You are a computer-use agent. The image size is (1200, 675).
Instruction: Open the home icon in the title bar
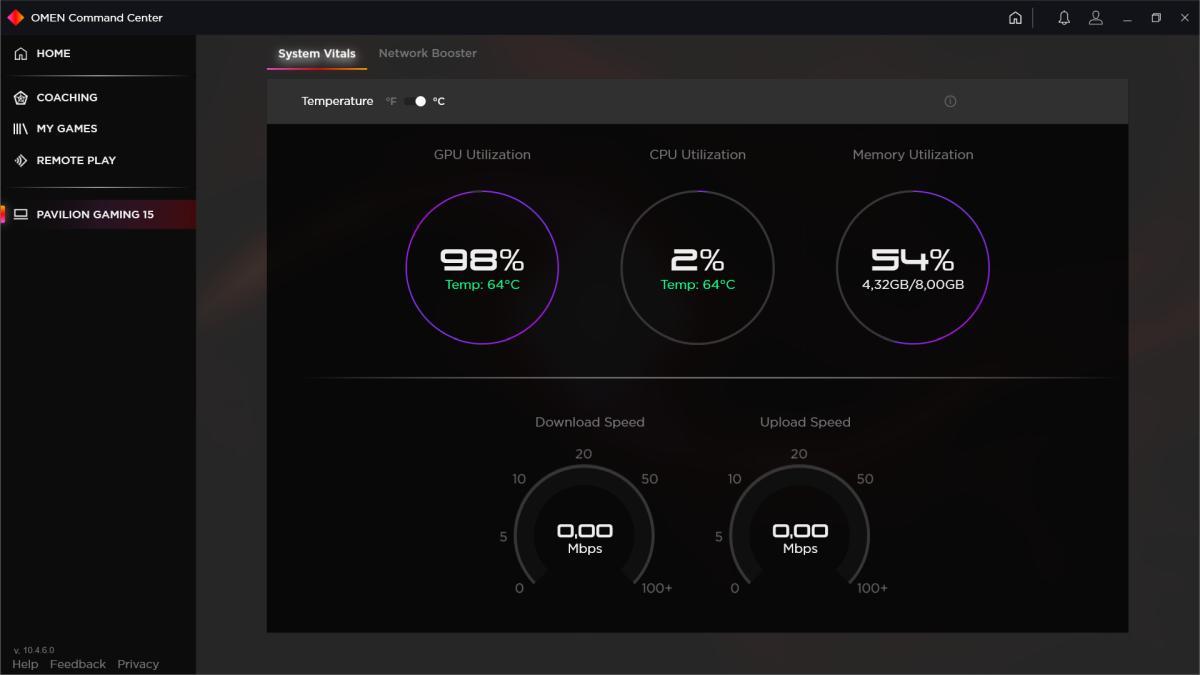click(1015, 18)
